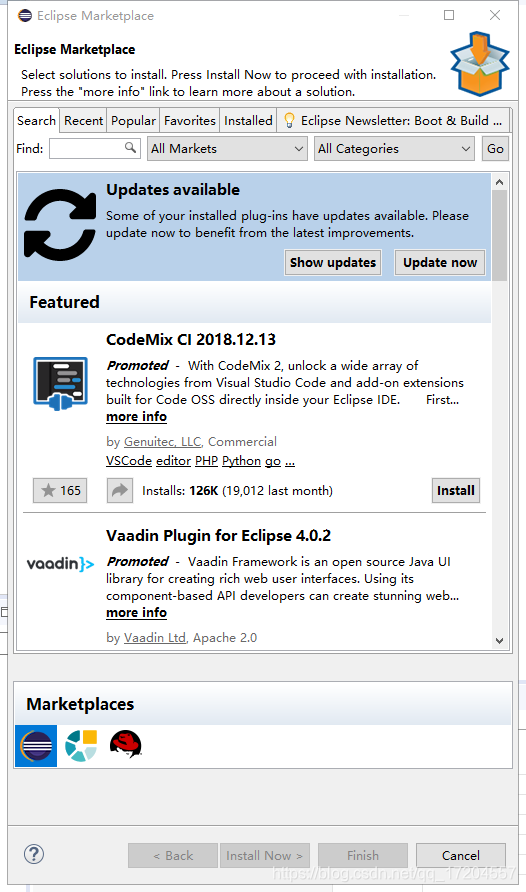Open Vaadin Plugin more info link
Screen dimensions: 526x892
(x=136, y=613)
